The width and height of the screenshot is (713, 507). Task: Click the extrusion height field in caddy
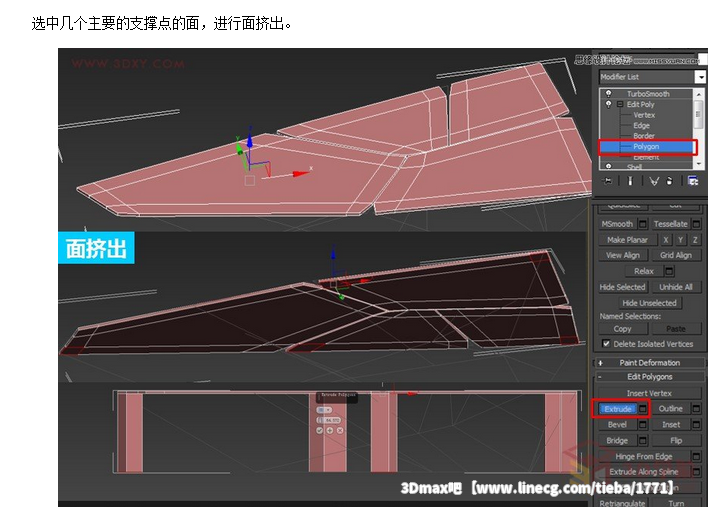329,420
